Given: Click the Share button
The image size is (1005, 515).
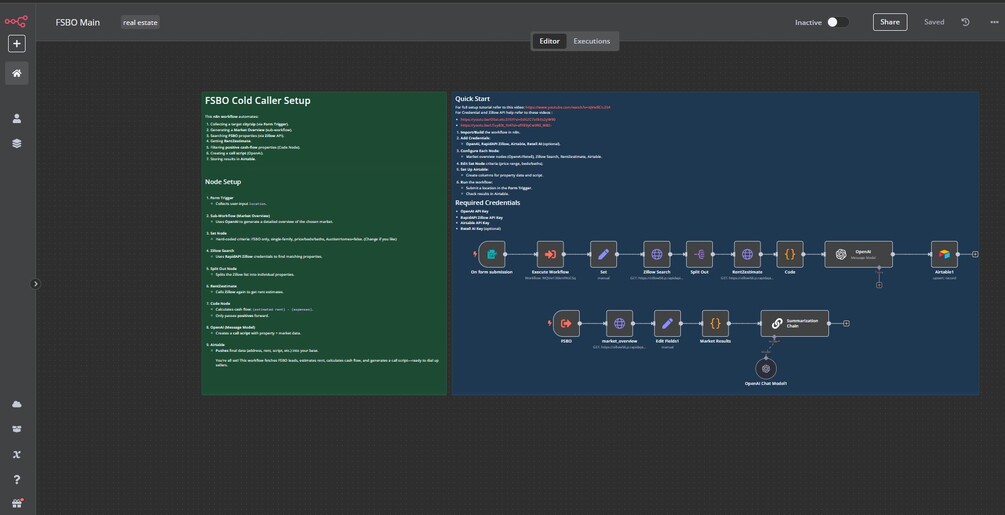Looking at the screenshot, I should [x=890, y=22].
